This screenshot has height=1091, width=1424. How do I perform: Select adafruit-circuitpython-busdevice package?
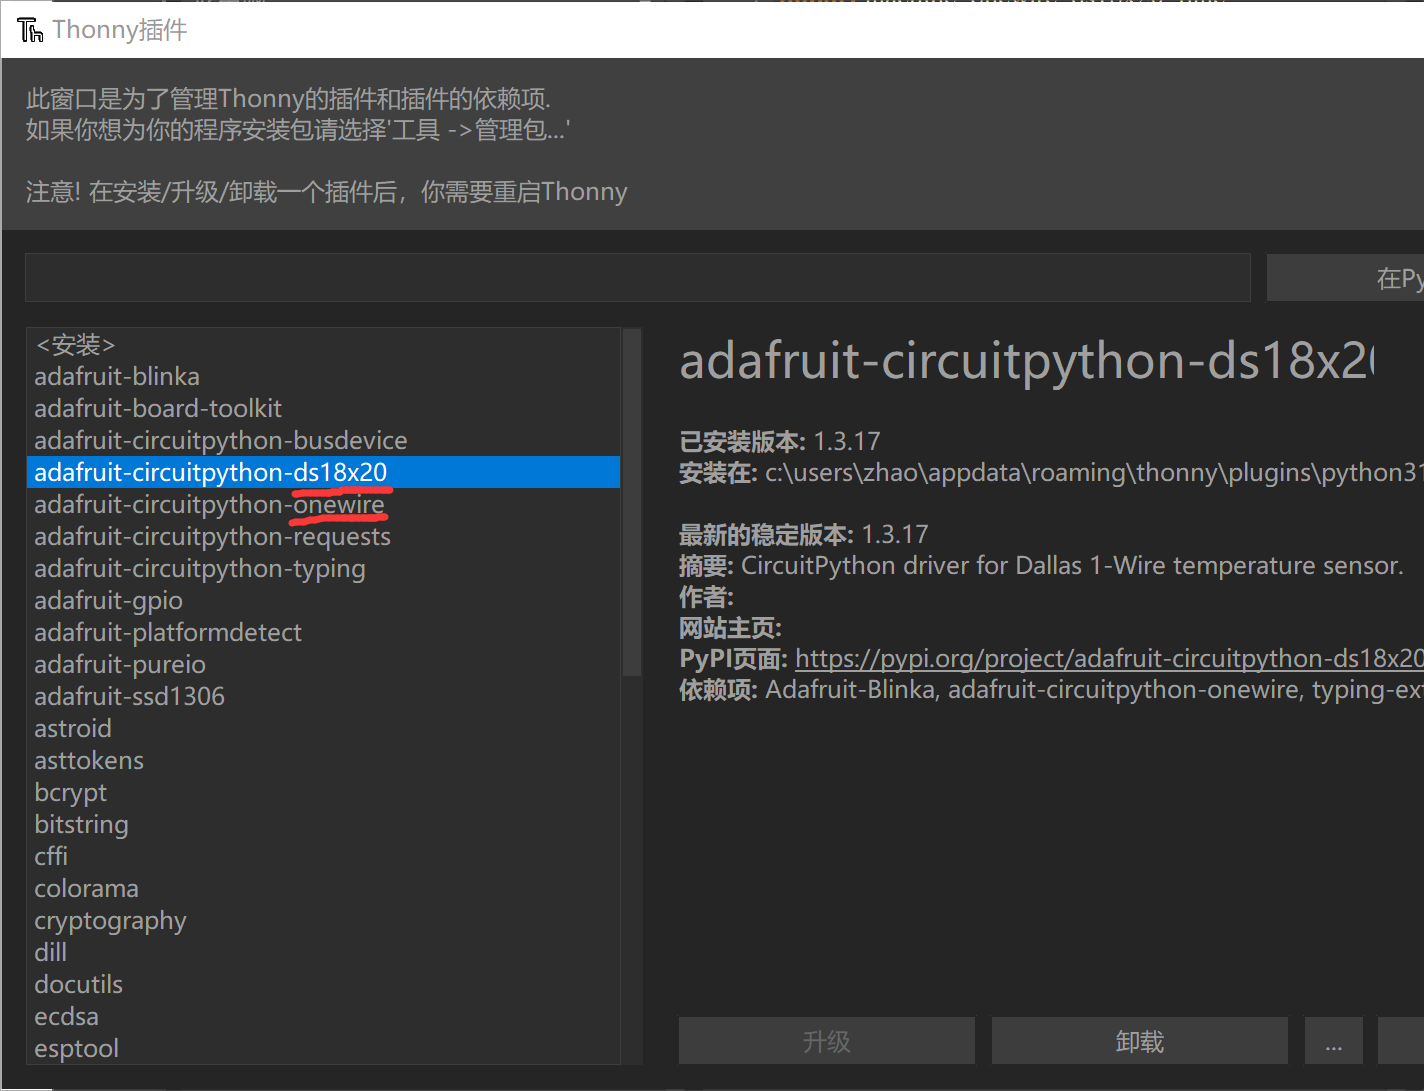(324, 440)
